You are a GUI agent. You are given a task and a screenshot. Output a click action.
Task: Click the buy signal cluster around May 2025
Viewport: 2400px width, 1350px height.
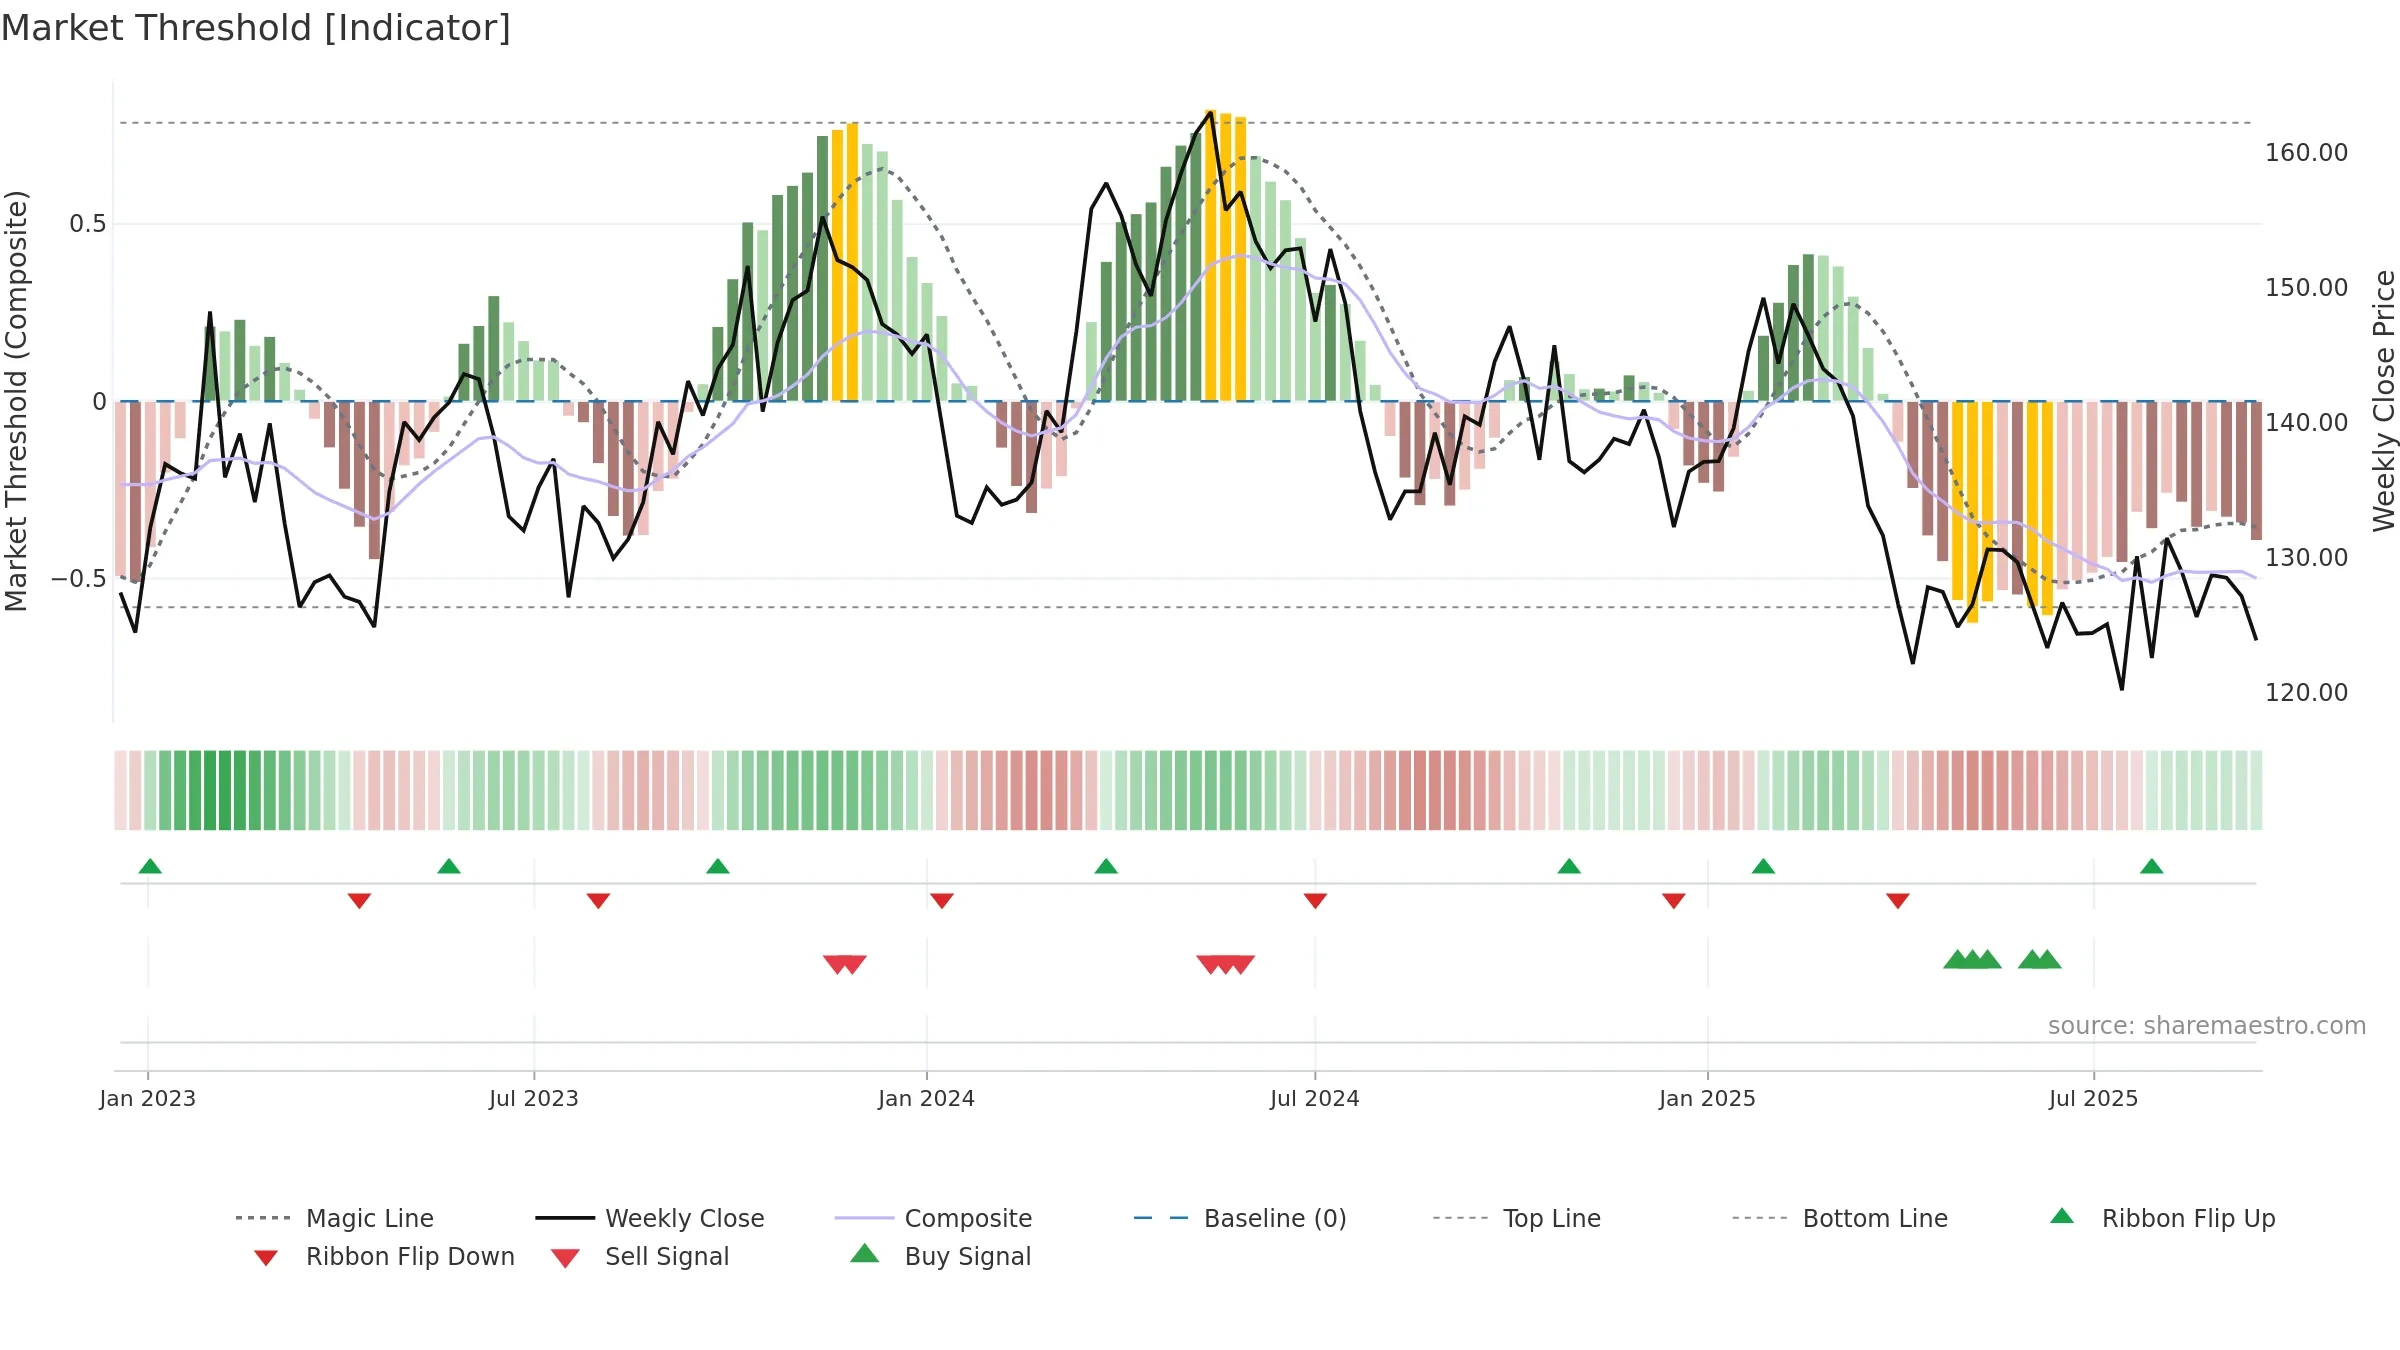tap(1972, 960)
